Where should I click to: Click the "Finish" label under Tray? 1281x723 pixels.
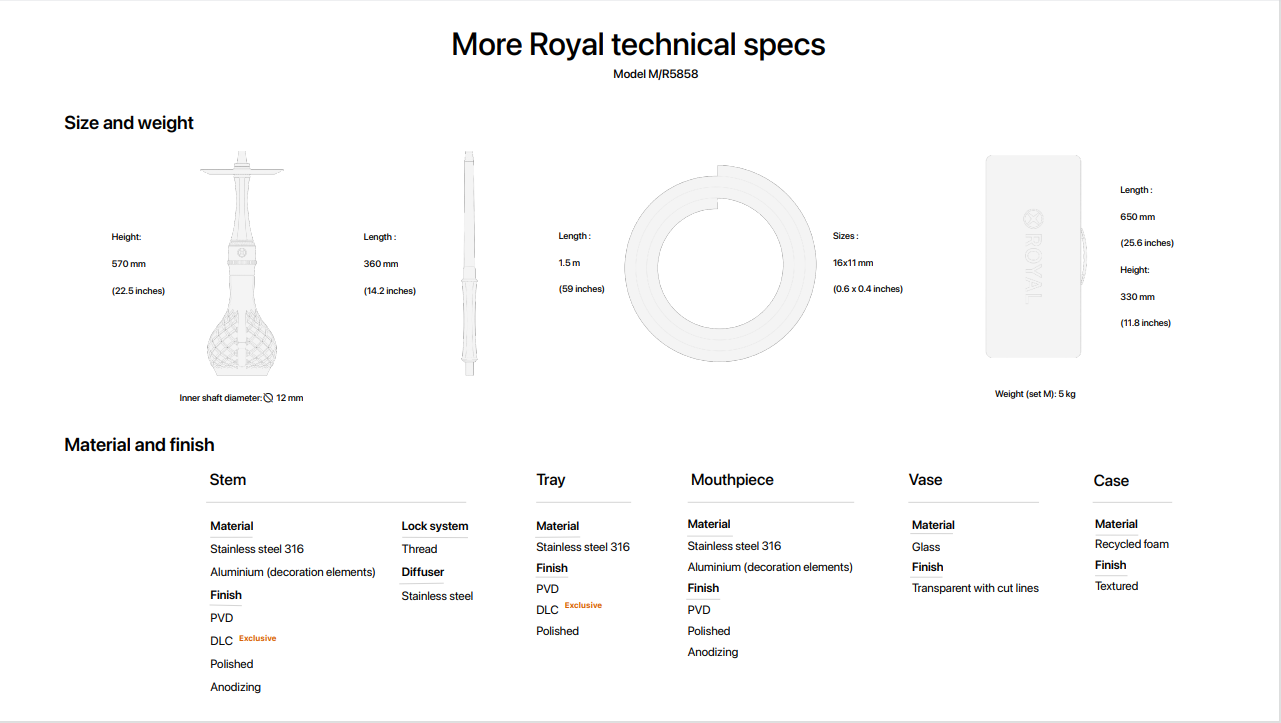tap(552, 568)
